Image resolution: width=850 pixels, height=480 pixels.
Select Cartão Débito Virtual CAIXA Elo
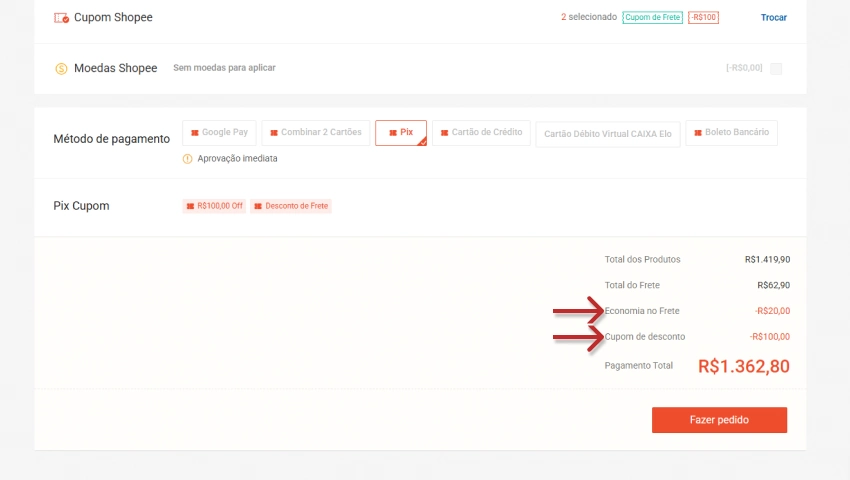[x=608, y=134]
